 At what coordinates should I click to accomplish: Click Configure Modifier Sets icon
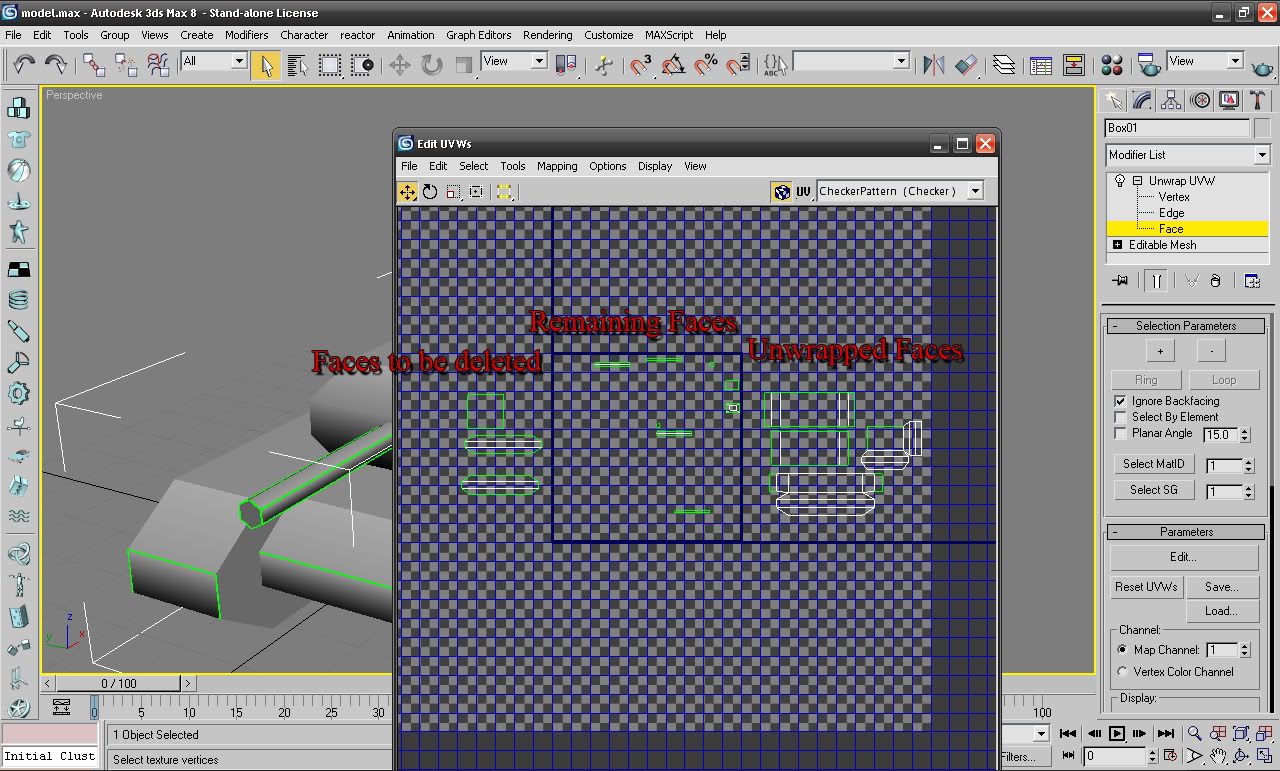1252,281
